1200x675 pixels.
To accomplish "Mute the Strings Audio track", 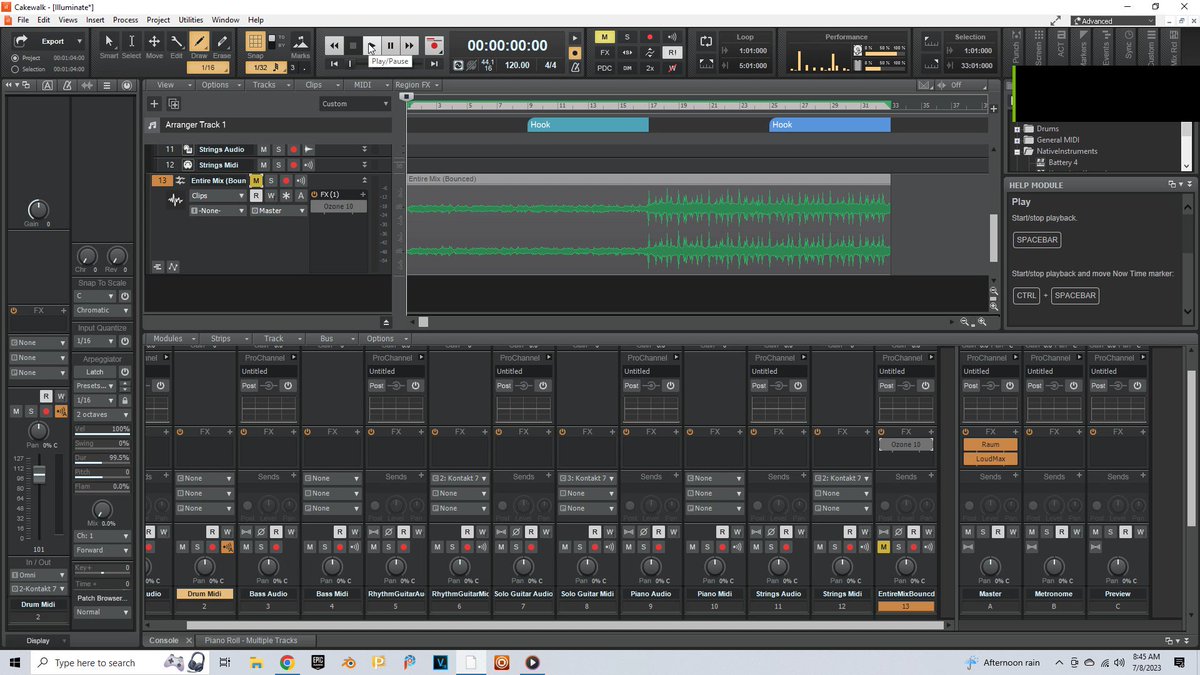I will 263,149.
